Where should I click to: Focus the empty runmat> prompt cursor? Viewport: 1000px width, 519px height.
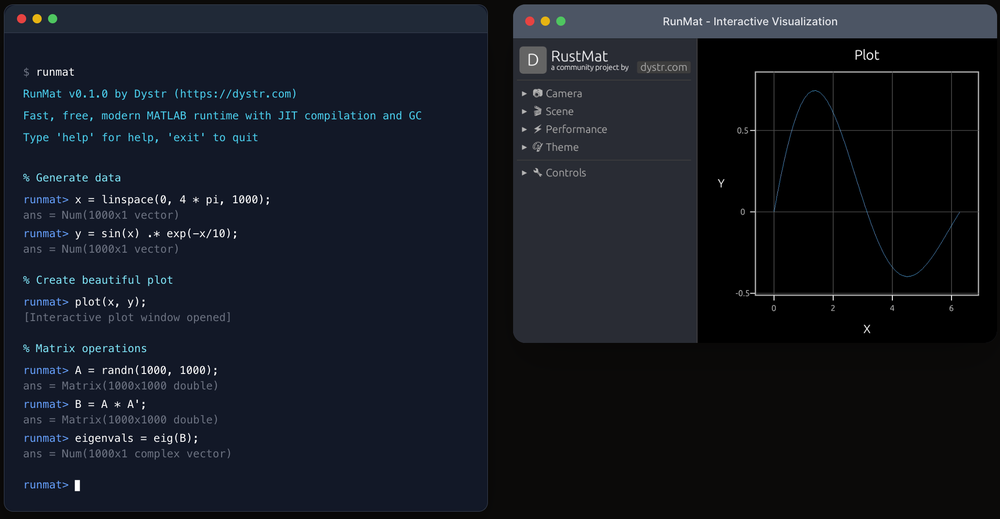pyautogui.click(x=77, y=485)
